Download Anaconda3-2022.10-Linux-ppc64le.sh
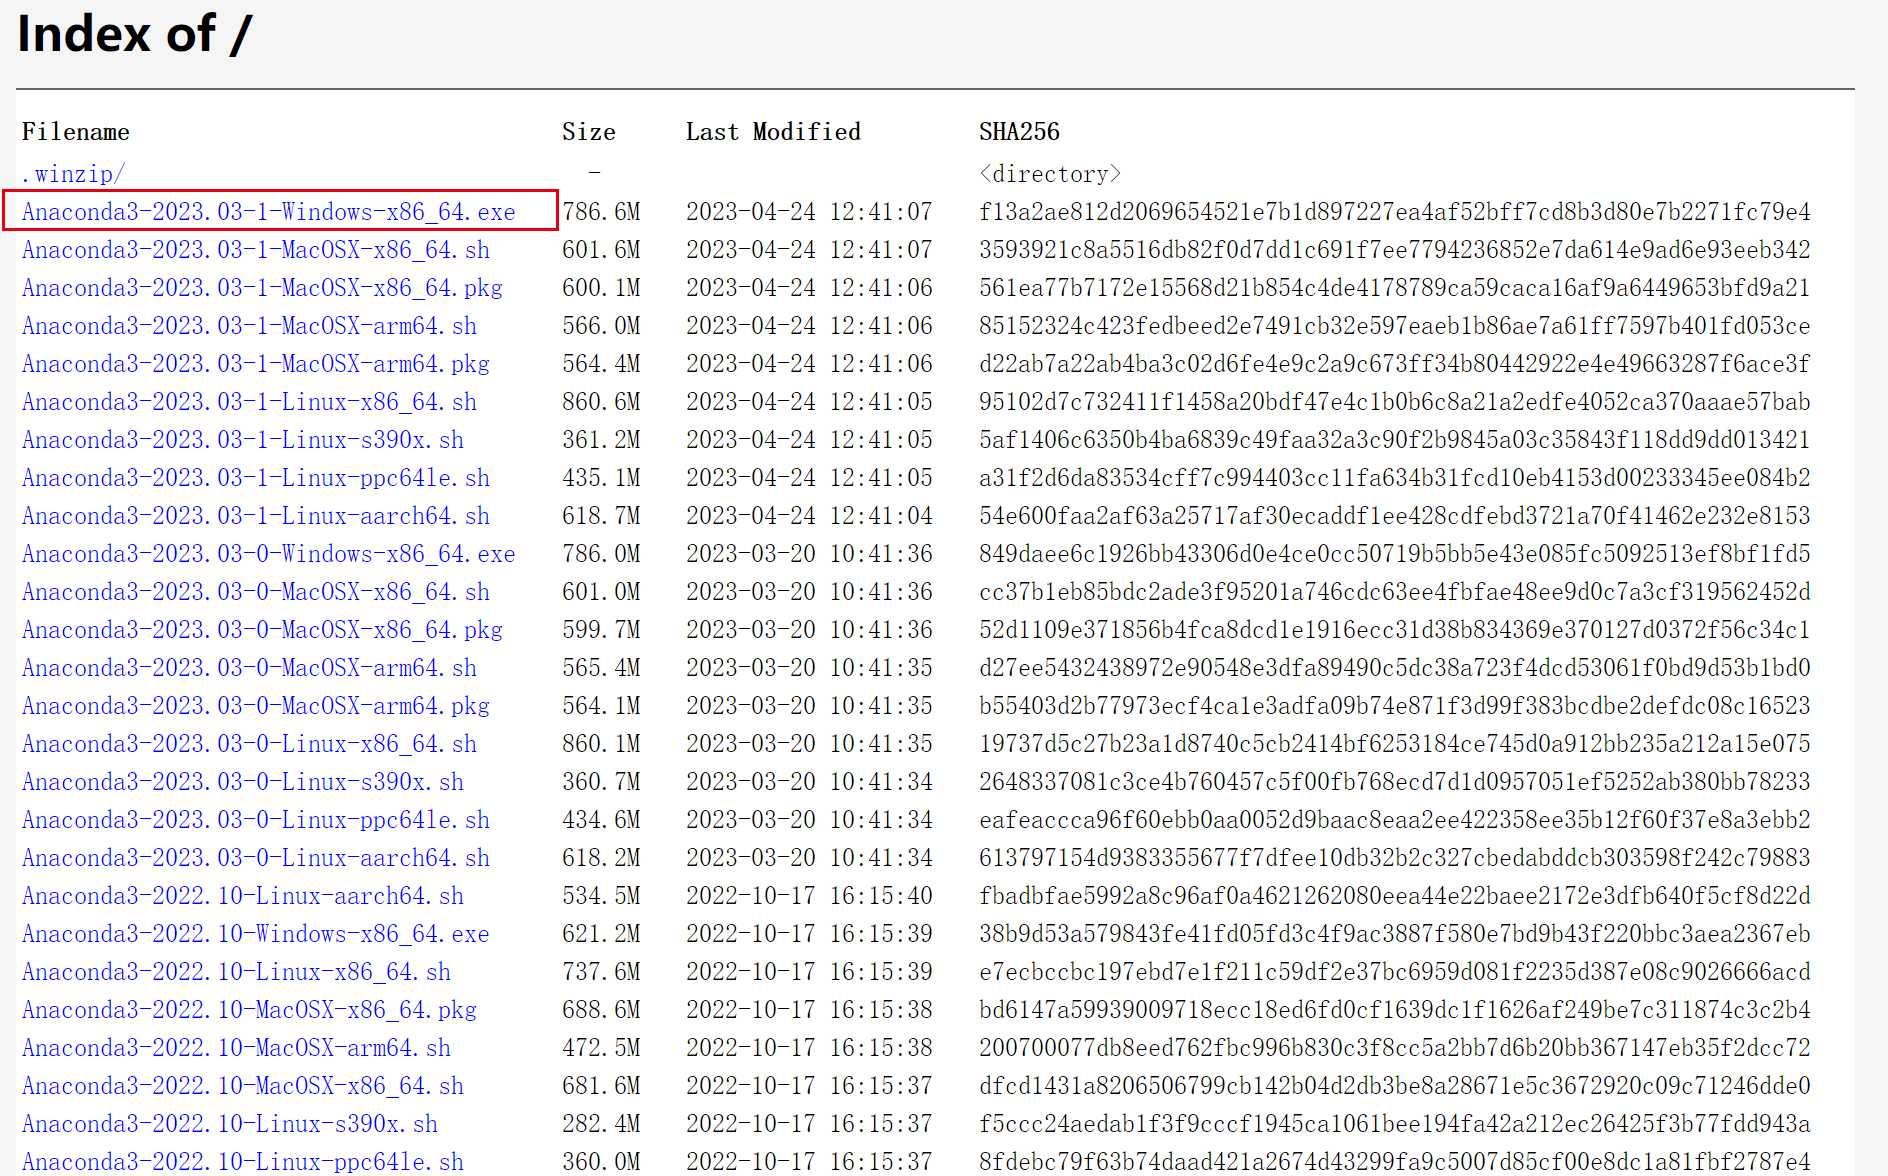Viewport: 1888px width, 1176px height. tap(243, 1162)
